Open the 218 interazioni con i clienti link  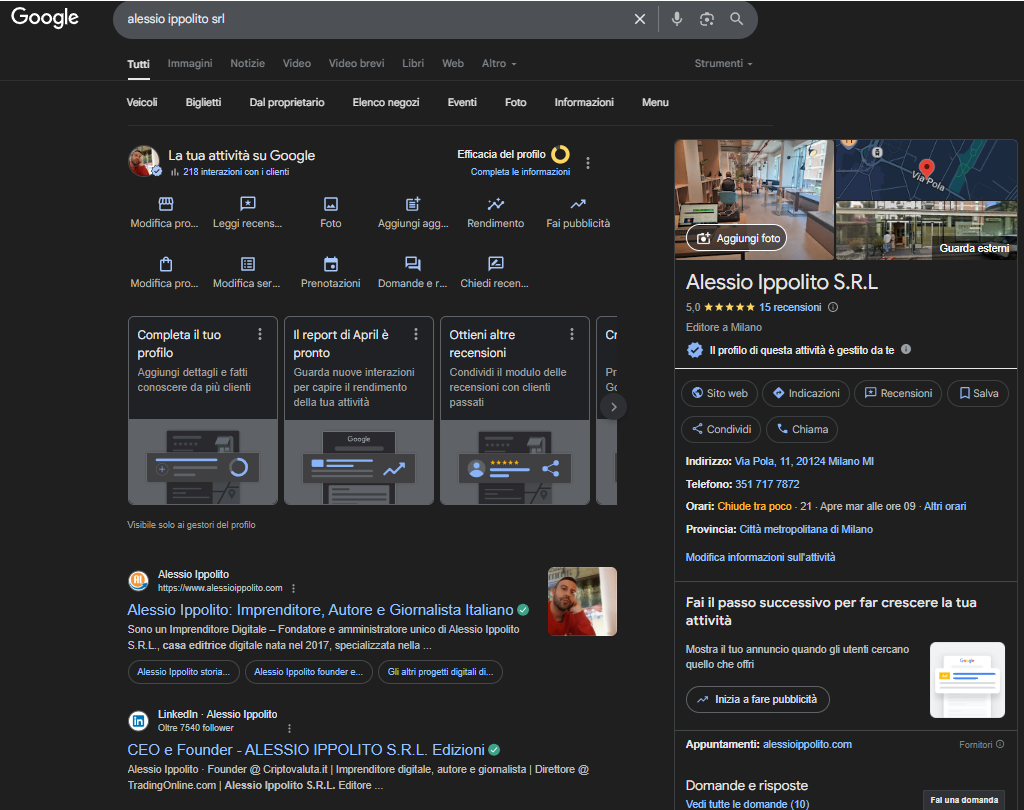(236, 172)
